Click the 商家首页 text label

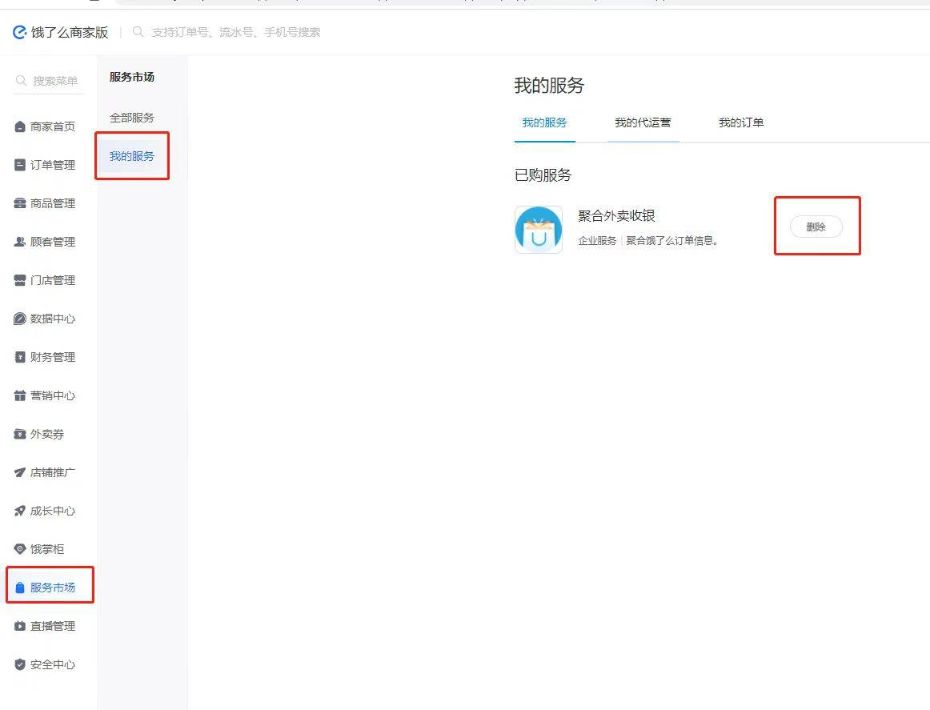click(53, 126)
